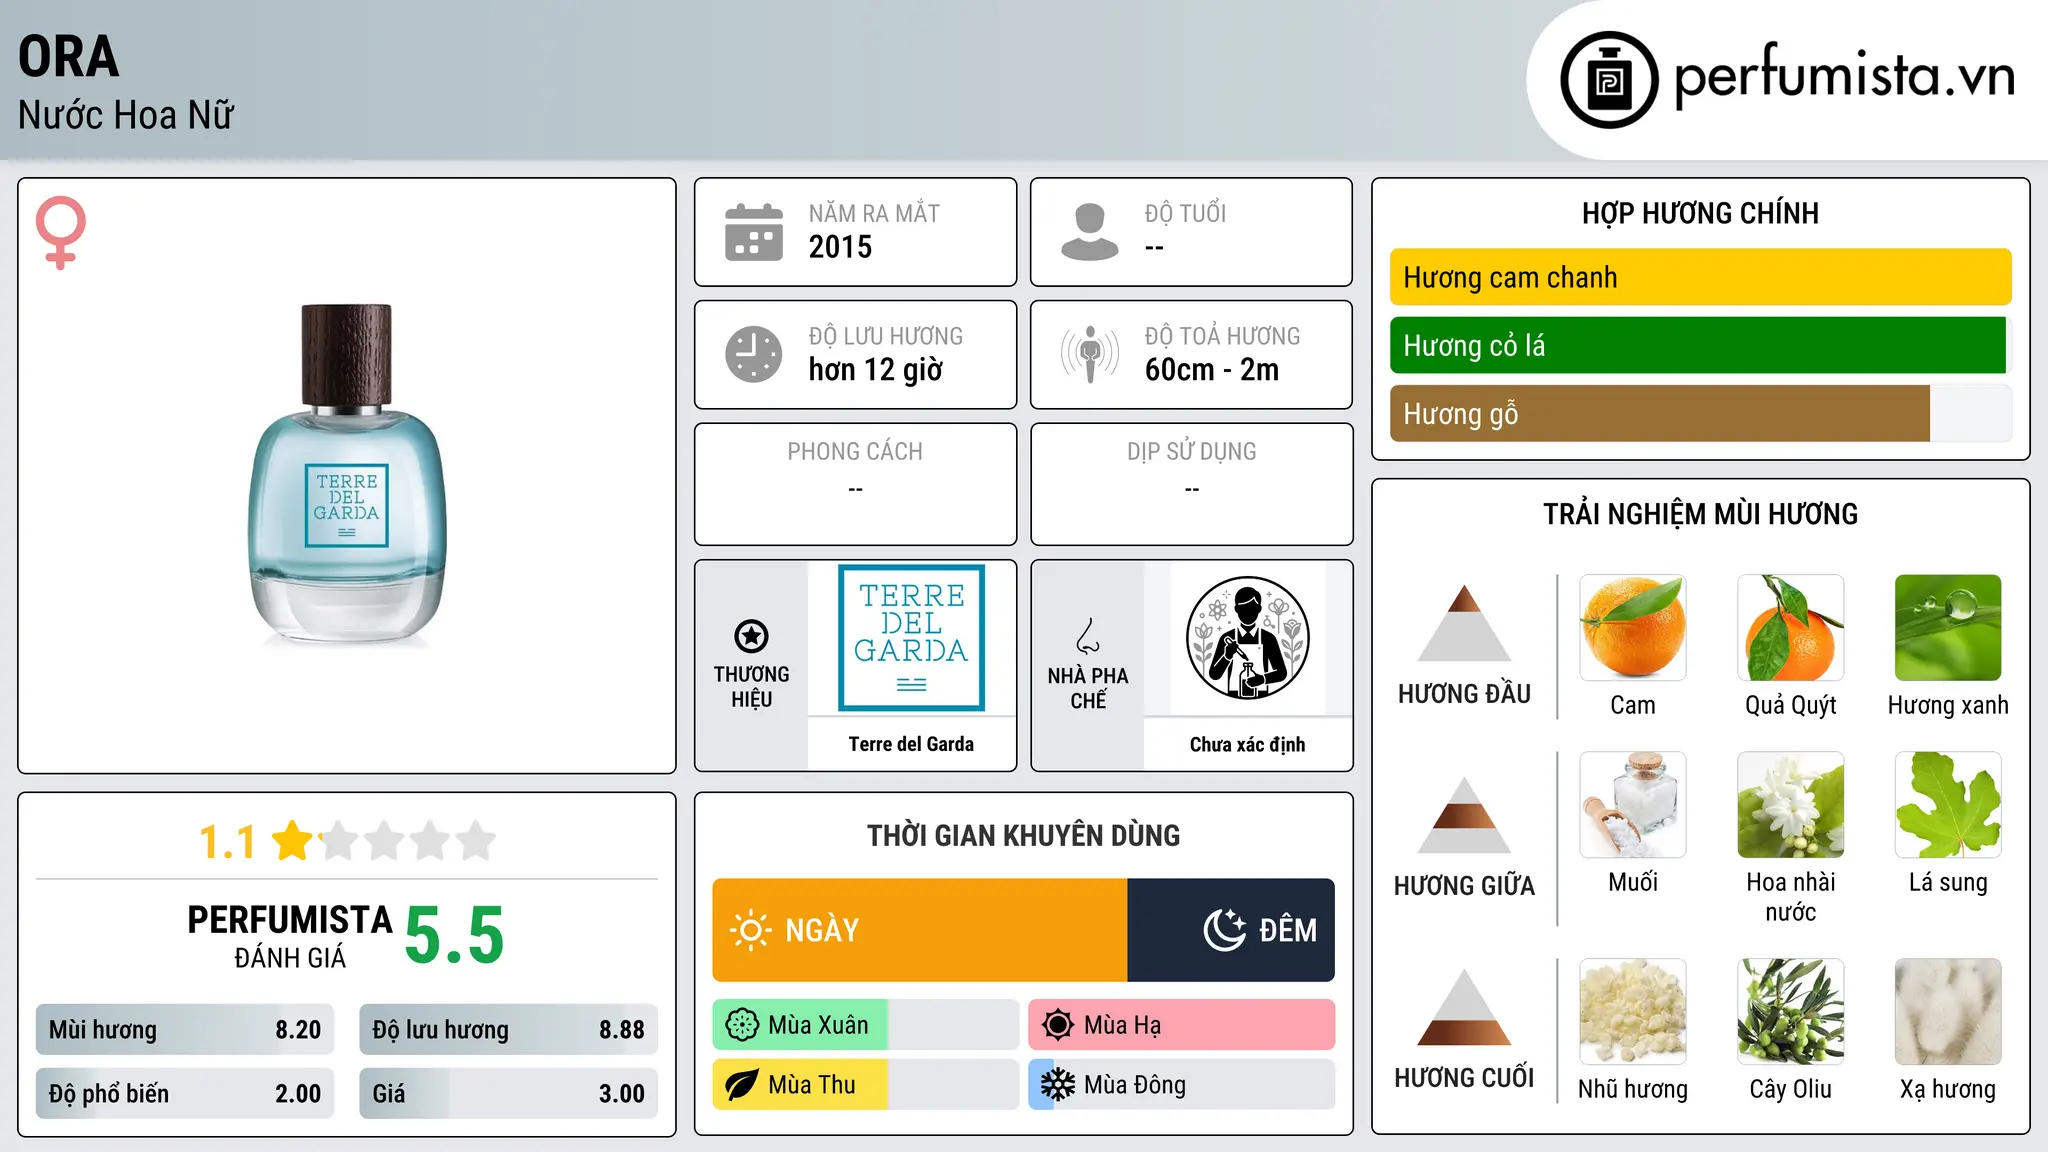Click the Độ phổ biến 2.00 score bar

pyautogui.click(x=185, y=1093)
